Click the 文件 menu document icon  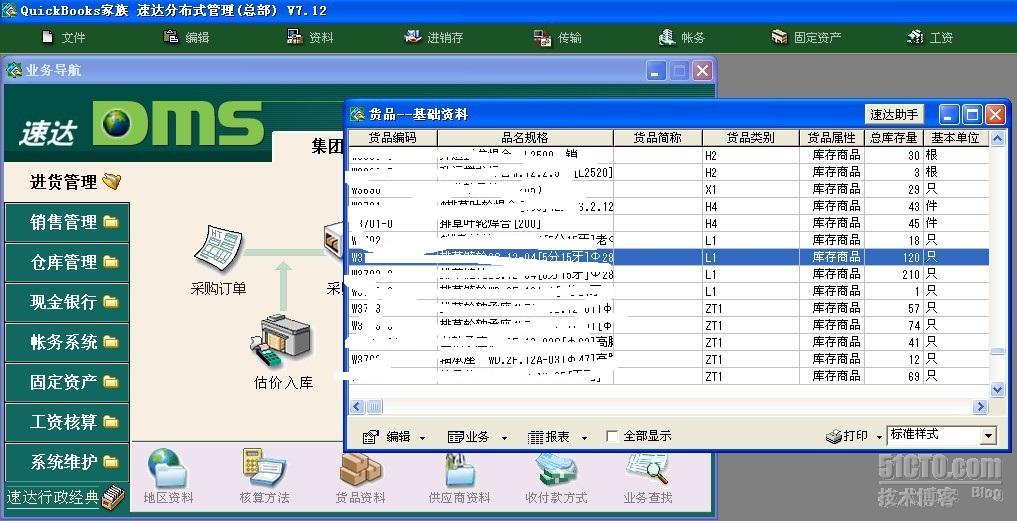[47, 37]
